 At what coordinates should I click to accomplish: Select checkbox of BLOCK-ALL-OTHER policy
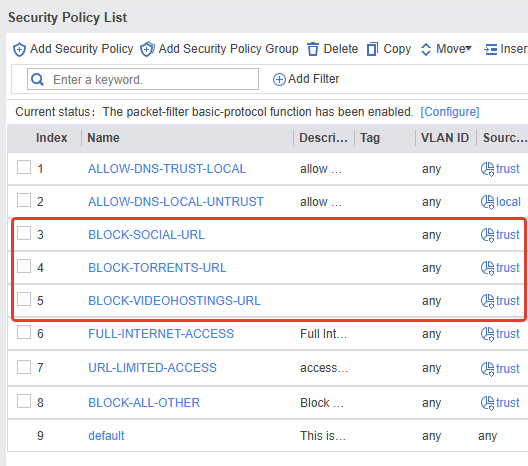(24, 401)
